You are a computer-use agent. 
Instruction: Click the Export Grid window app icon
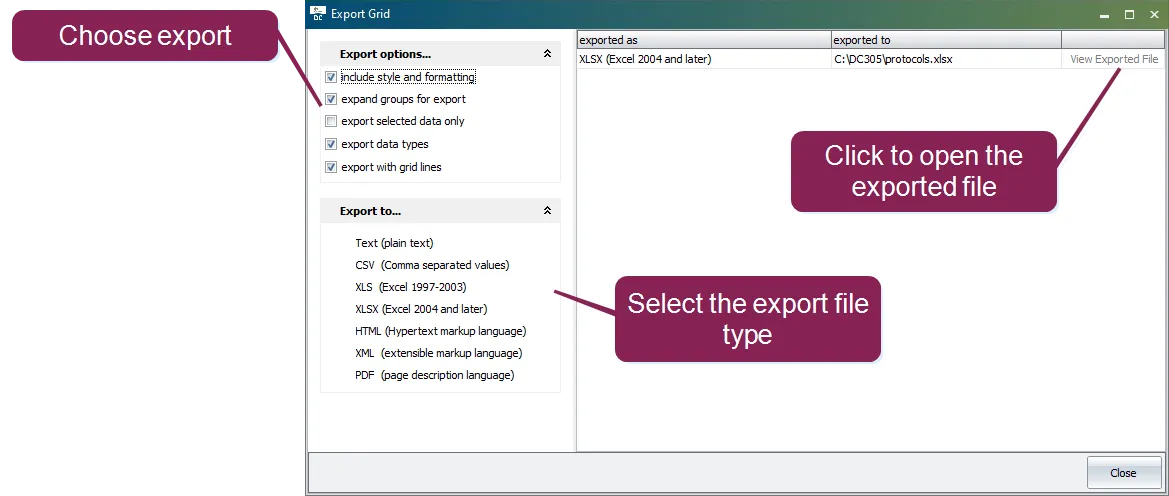tap(318, 13)
